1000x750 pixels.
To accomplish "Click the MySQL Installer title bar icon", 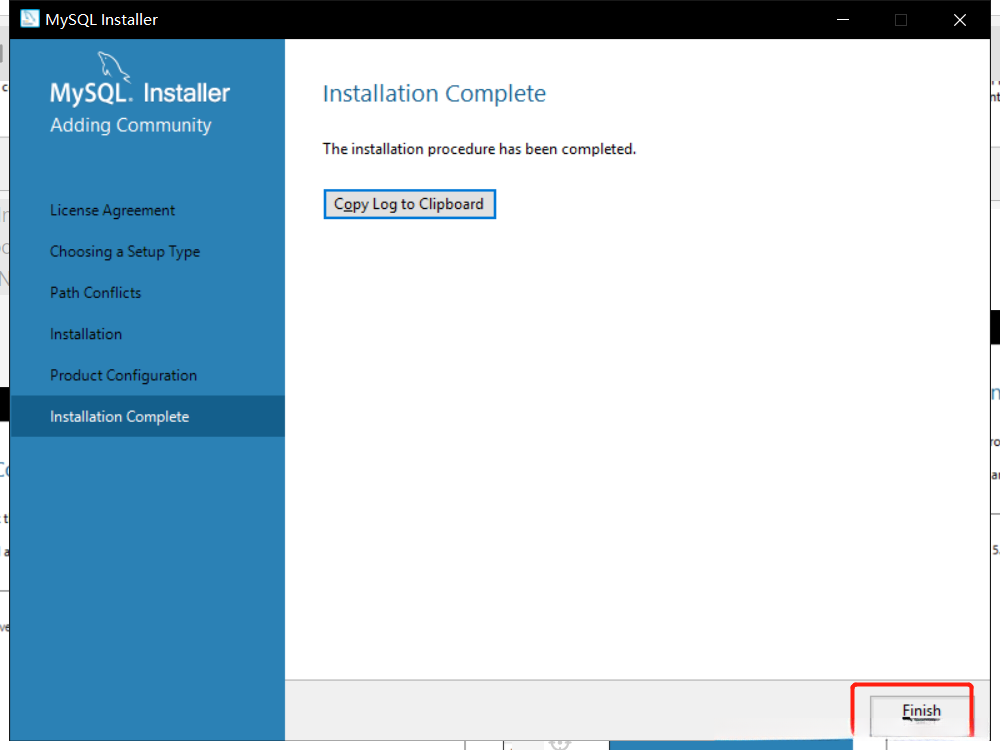I will click(29, 19).
